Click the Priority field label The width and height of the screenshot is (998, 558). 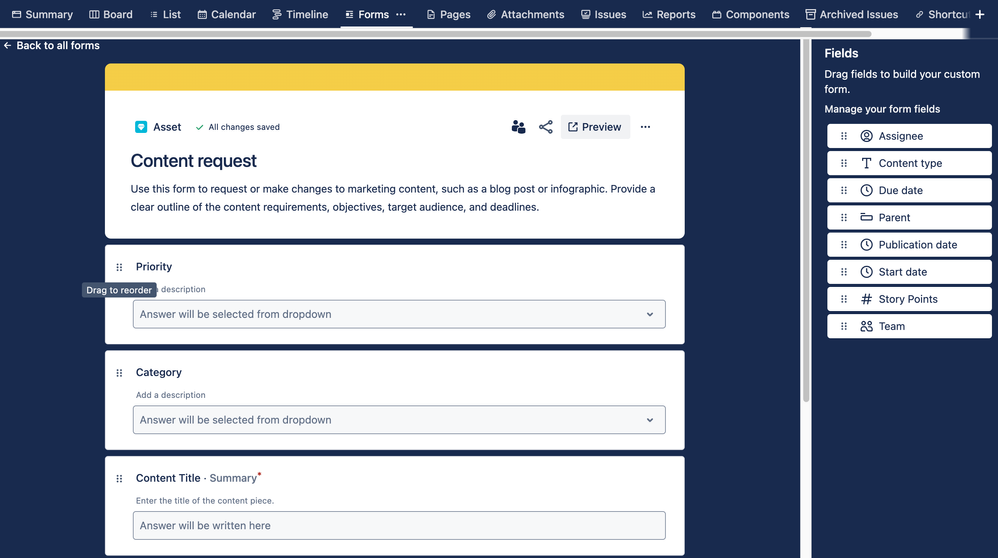coord(154,267)
